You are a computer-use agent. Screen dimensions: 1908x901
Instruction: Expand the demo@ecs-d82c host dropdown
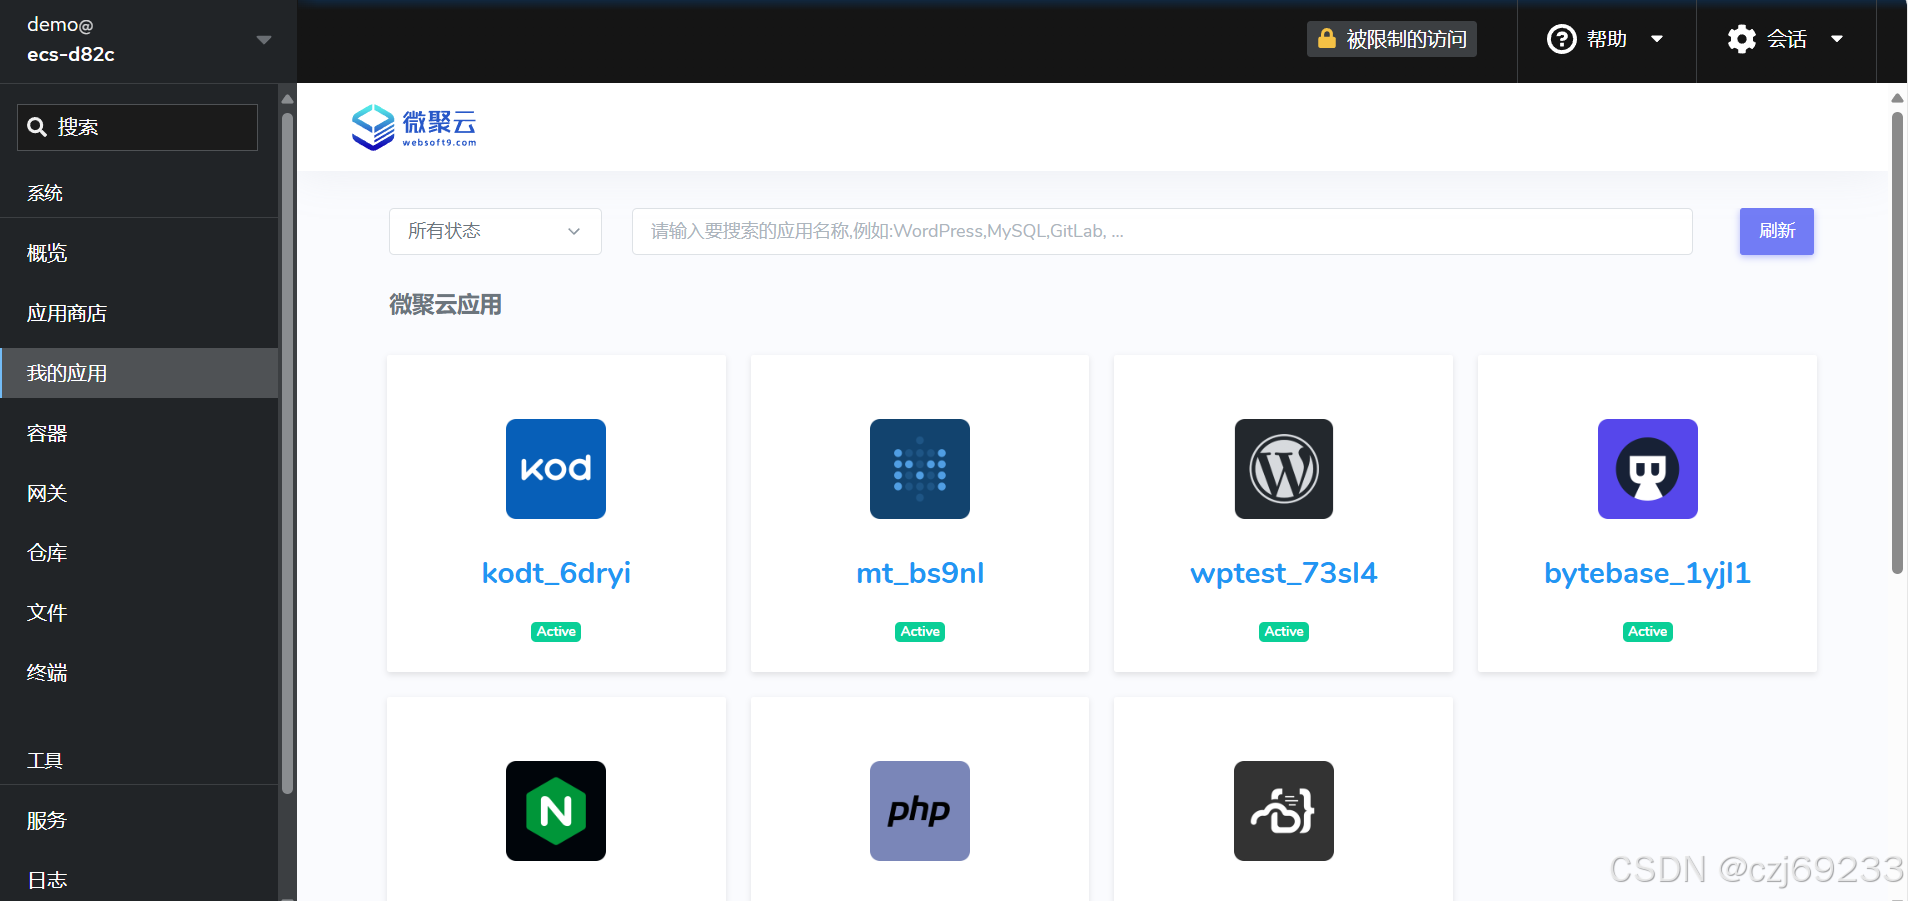(x=264, y=40)
